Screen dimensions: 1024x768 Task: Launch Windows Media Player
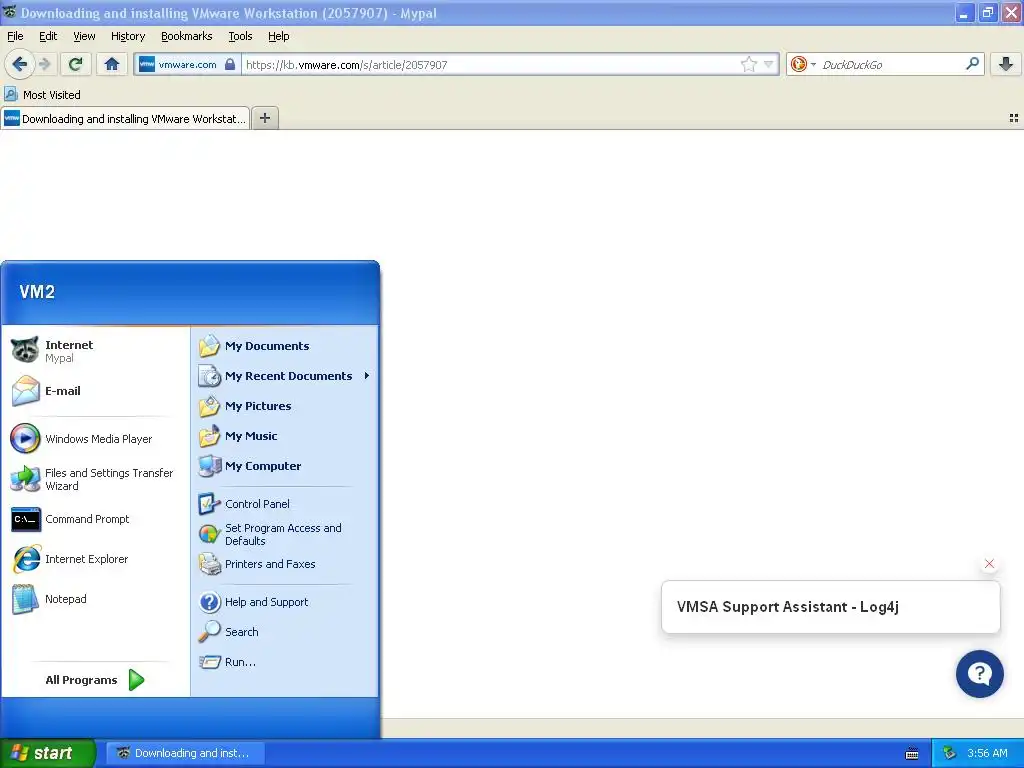click(95, 439)
